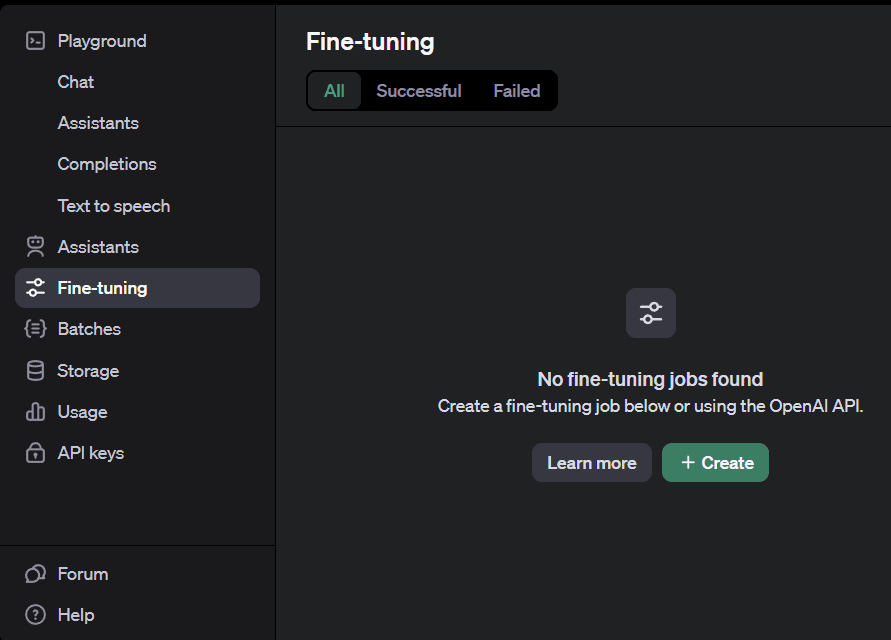
Task: Click the sliders icon above the empty-state message
Action: 651,313
